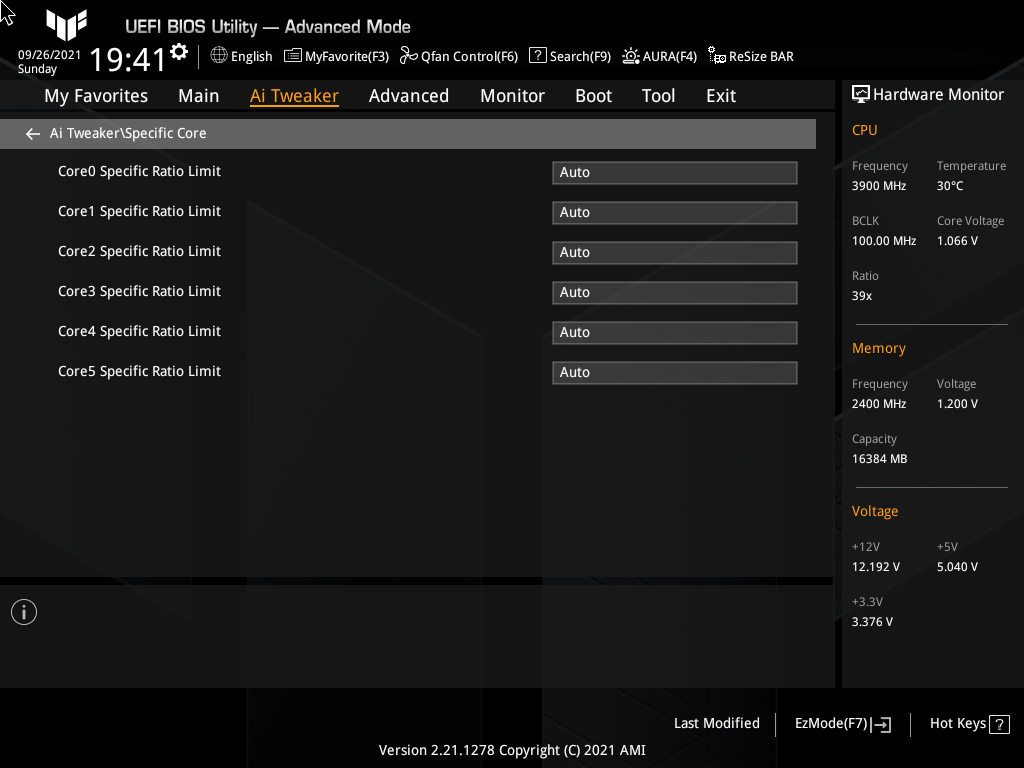Open the Qfan Control utility
Viewport: 1024px width, 768px height.
[458, 56]
